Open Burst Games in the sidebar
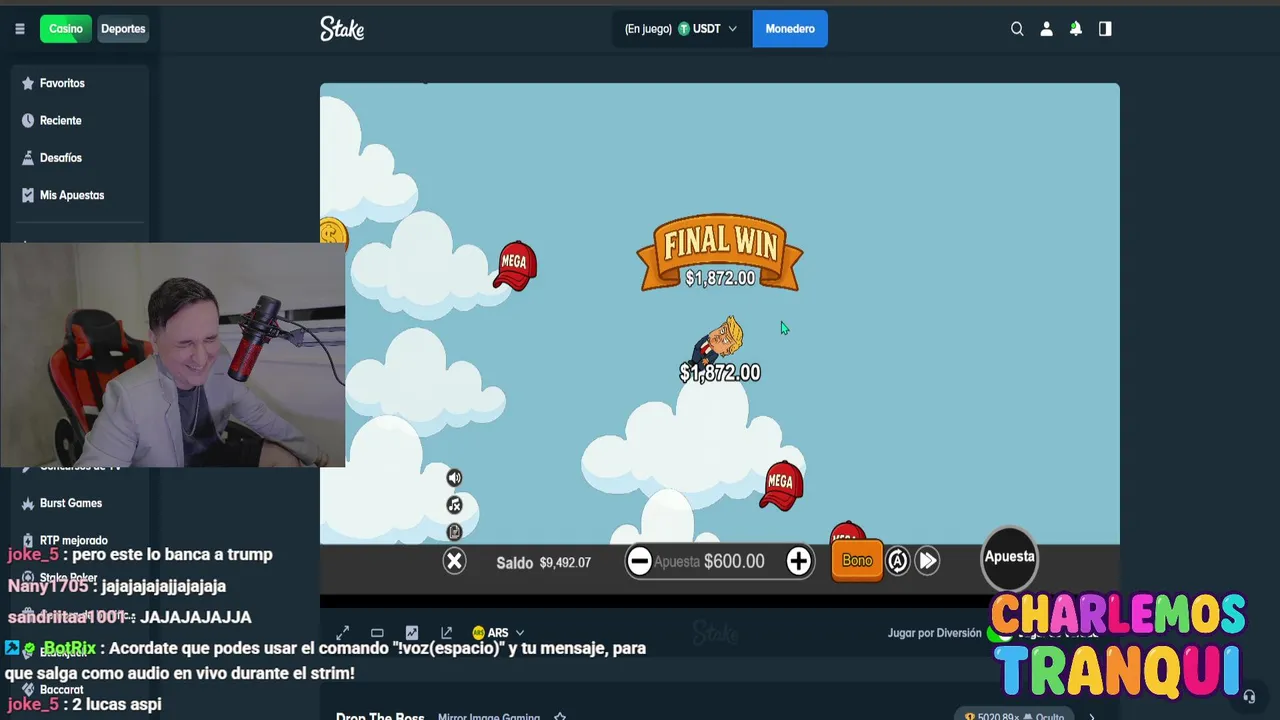This screenshot has height=720, width=1280. 80,503
